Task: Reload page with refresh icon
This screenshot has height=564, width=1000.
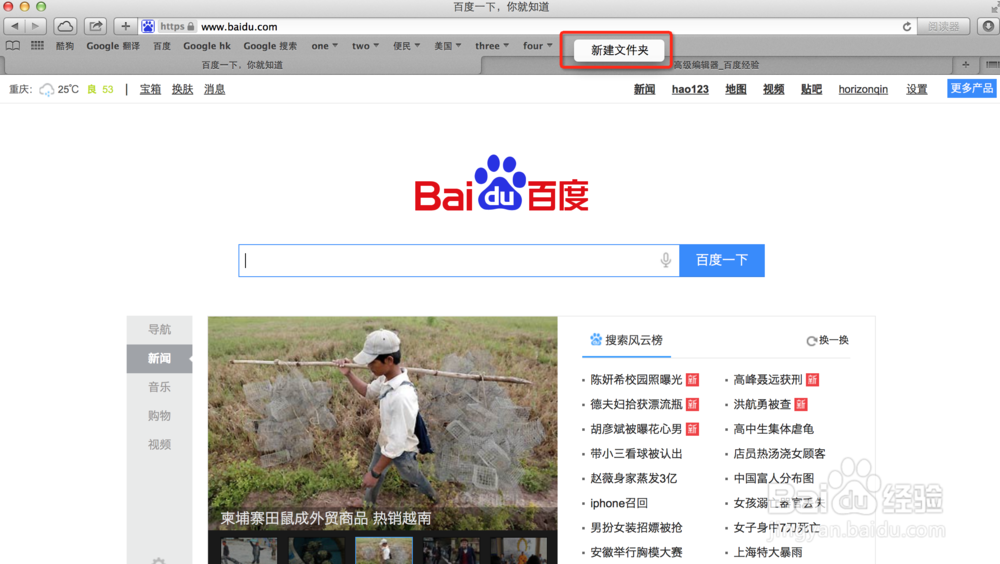Action: coord(906,27)
